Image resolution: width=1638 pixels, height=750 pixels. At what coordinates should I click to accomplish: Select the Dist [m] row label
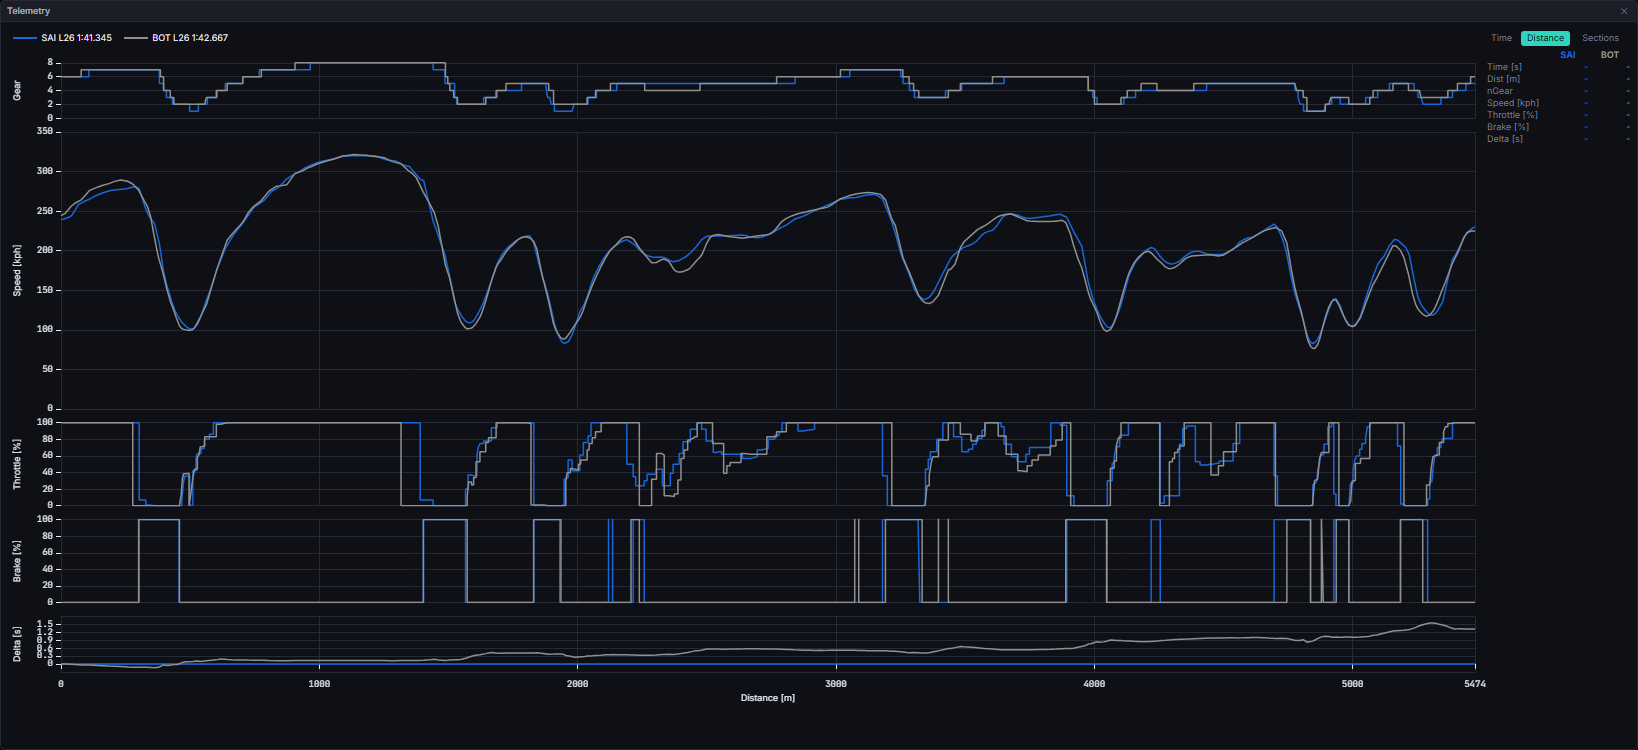pos(1503,79)
